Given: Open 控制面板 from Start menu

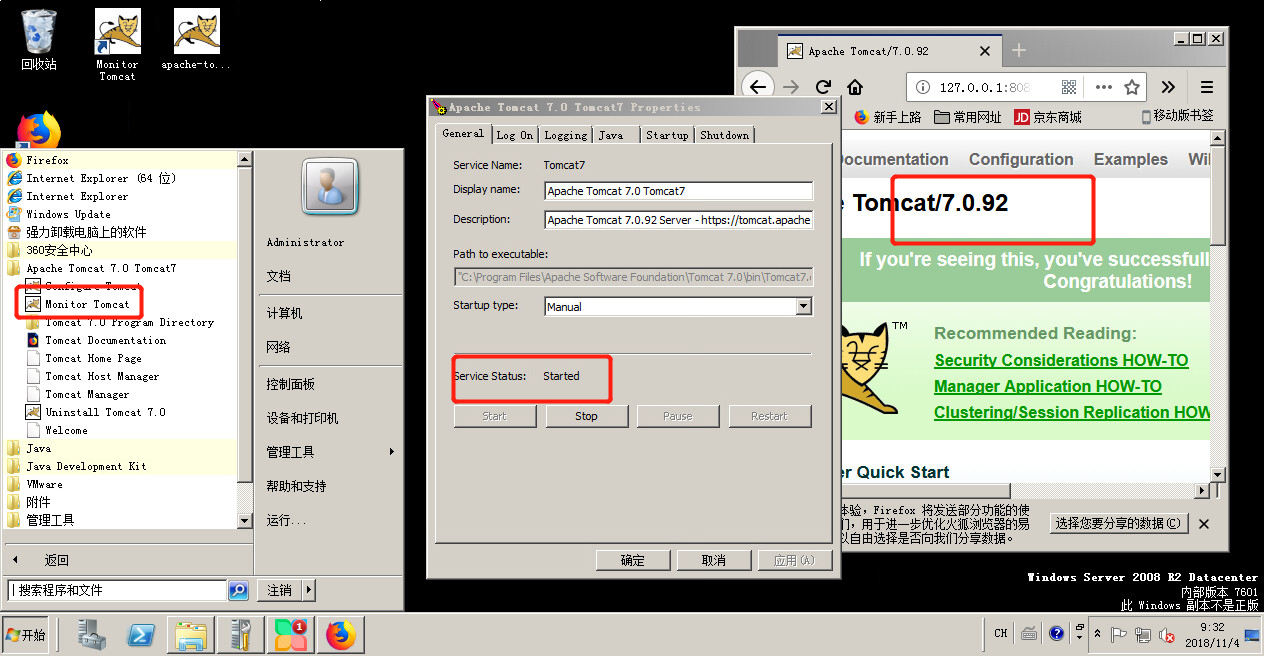Looking at the screenshot, I should tap(290, 384).
